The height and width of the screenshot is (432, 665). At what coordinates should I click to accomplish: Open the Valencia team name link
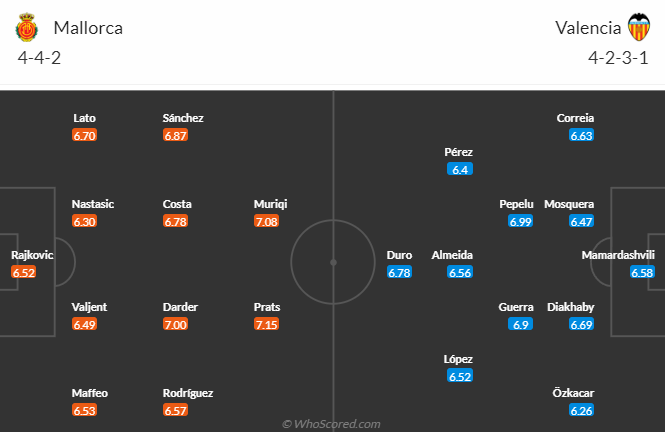pyautogui.click(x=588, y=28)
